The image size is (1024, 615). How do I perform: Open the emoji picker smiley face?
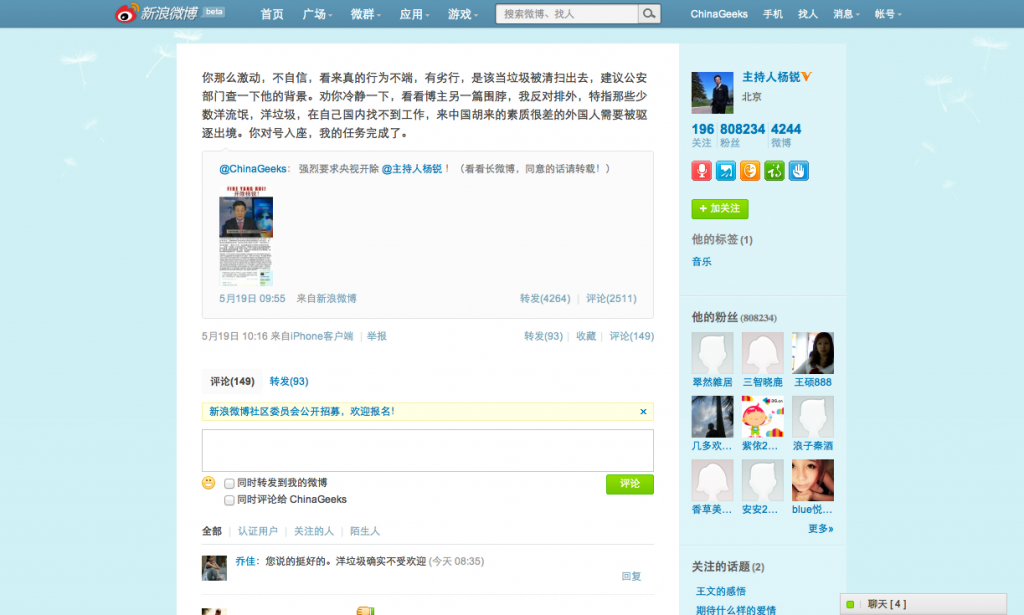pos(209,483)
